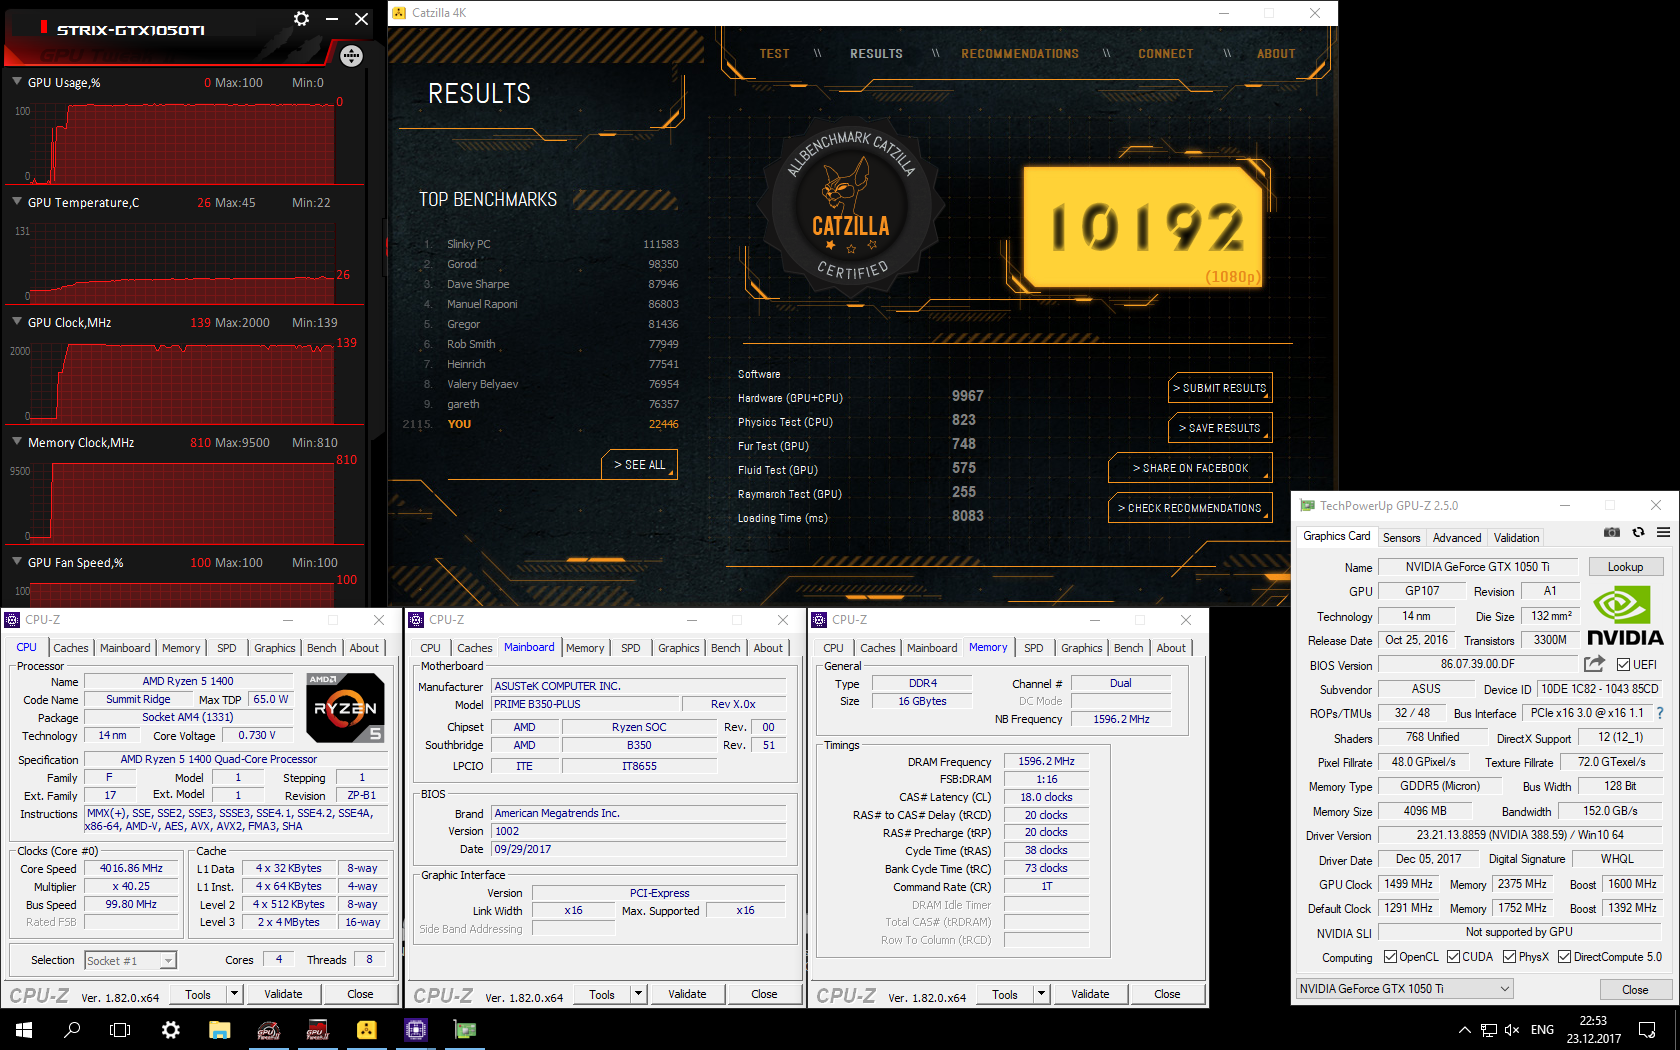Switch to Advanced tab in GPU-Z
Image resolution: width=1680 pixels, height=1050 pixels.
[1456, 537]
